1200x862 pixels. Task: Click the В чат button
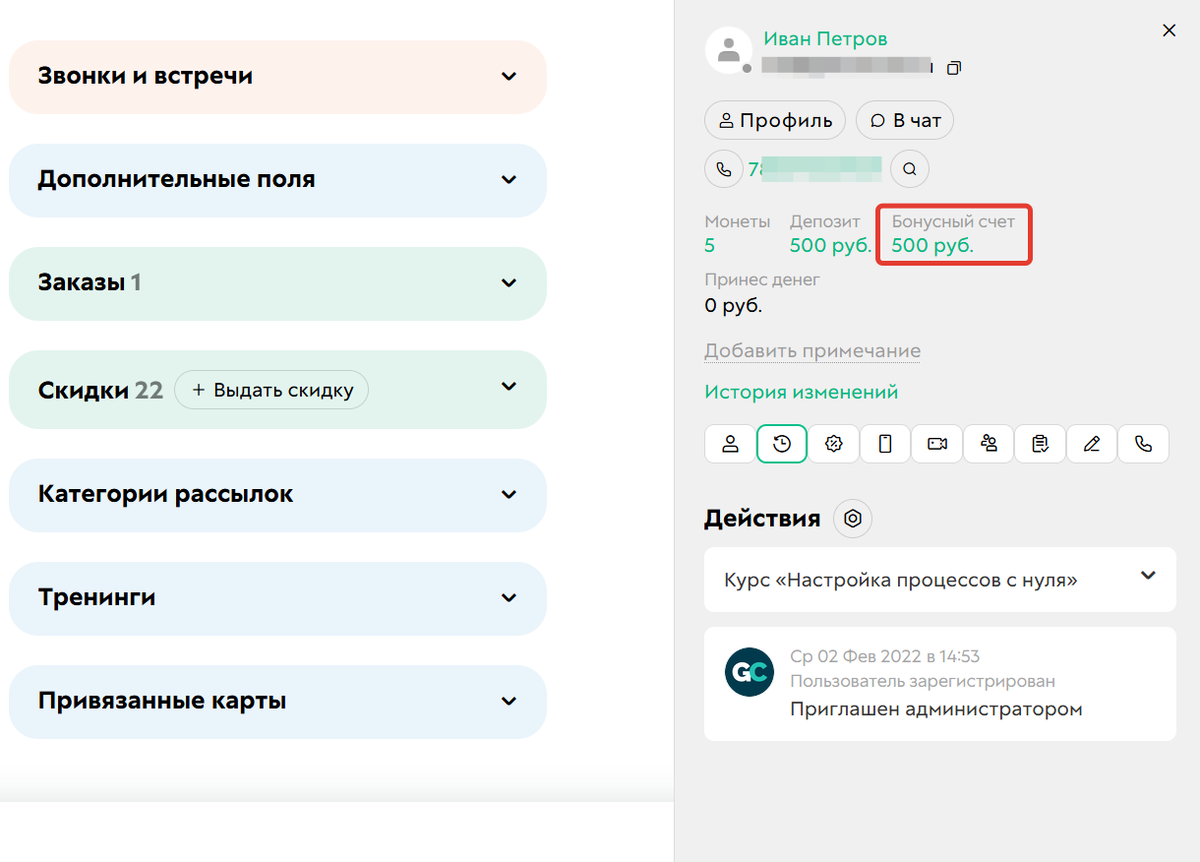point(904,120)
